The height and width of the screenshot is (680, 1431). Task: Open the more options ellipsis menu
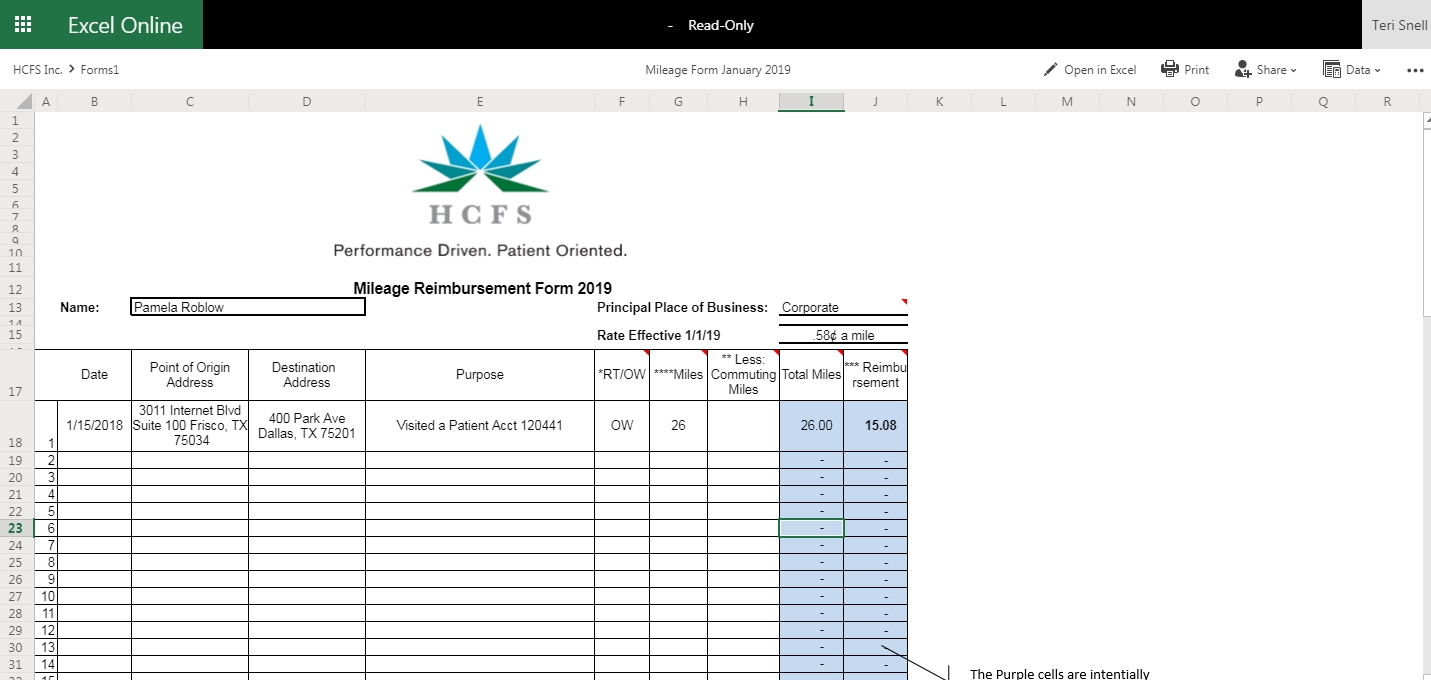1414,70
